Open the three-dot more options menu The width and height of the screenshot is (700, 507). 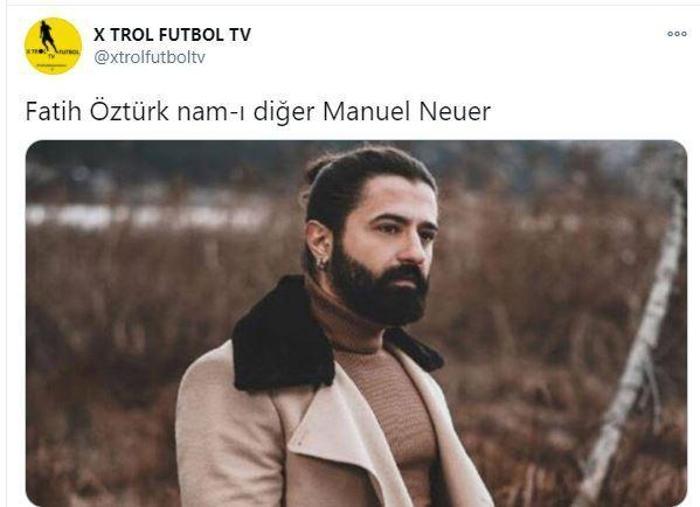(x=677, y=34)
